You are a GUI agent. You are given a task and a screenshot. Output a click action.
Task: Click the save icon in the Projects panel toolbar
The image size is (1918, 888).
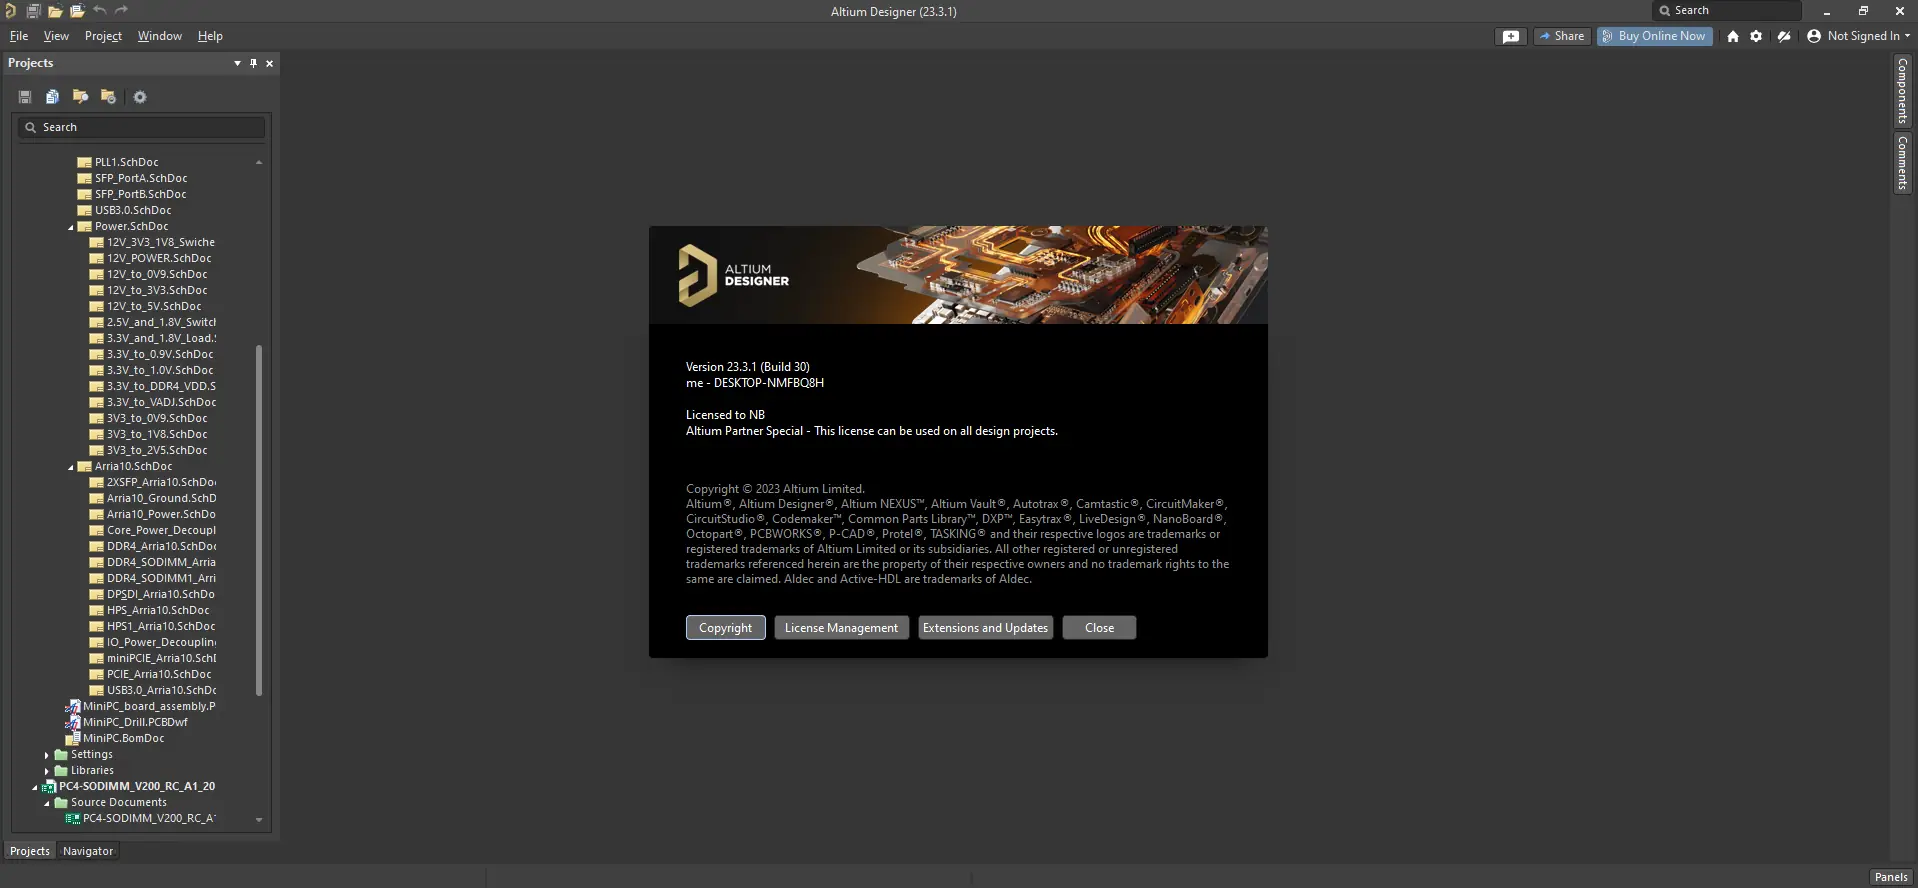pos(25,97)
